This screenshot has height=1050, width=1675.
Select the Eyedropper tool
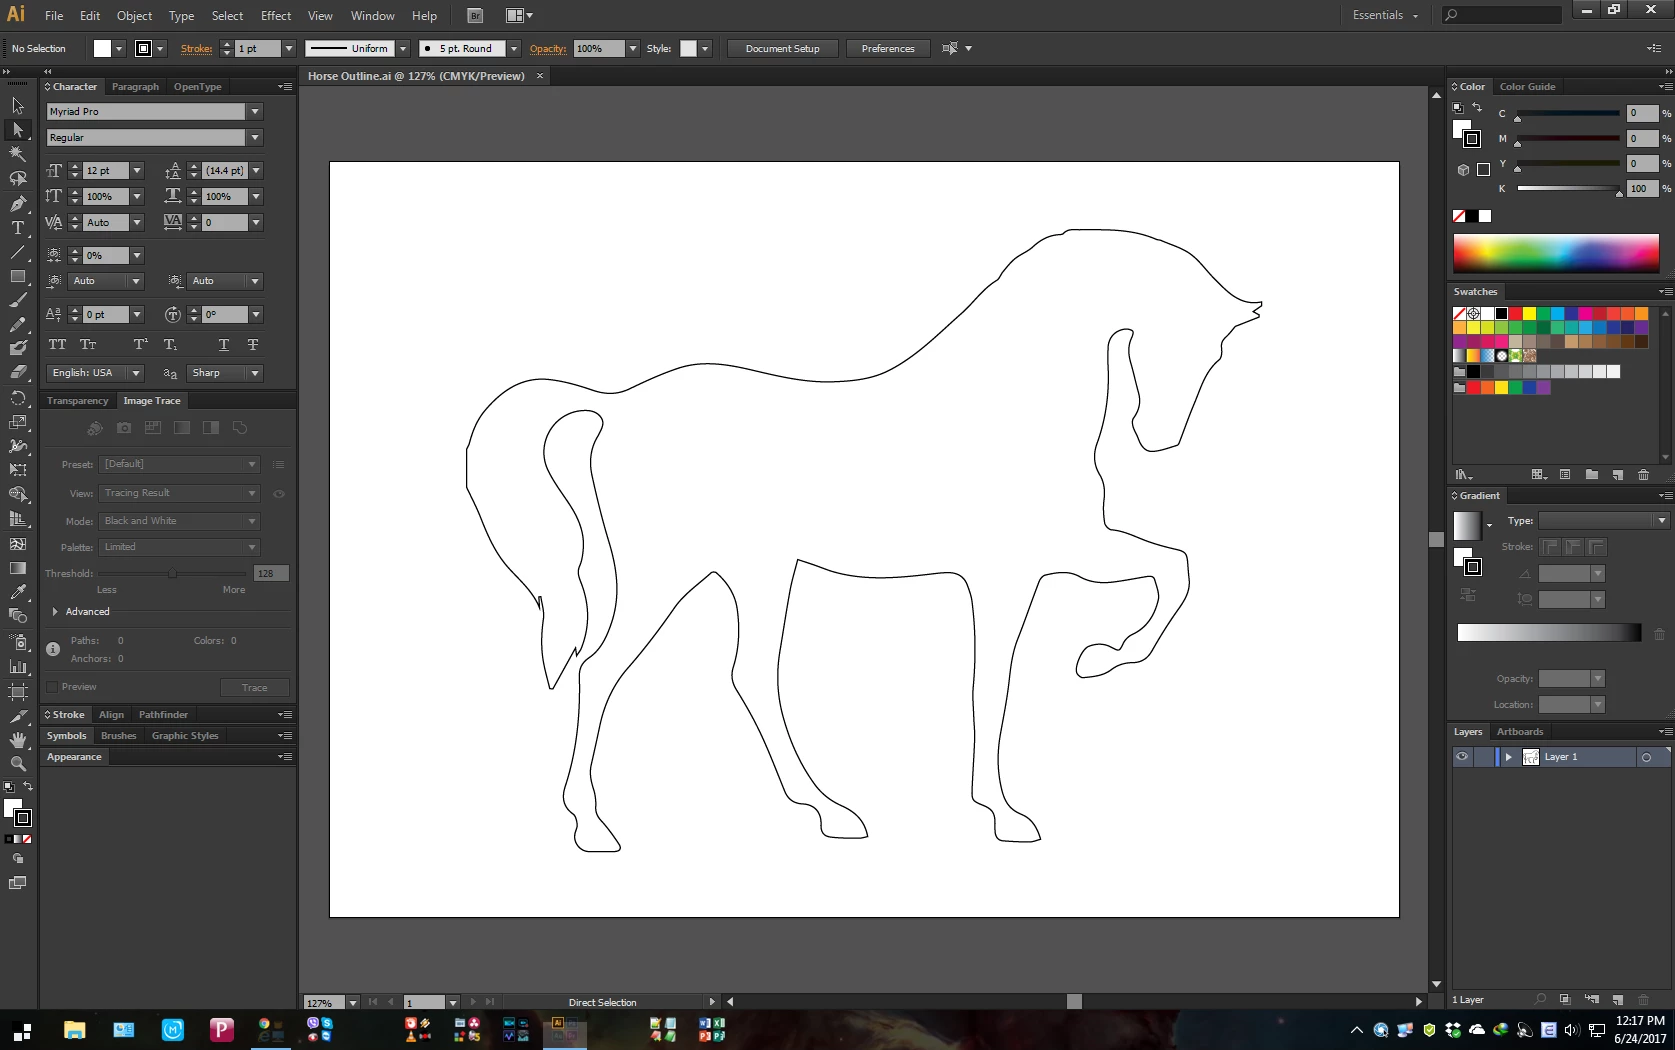click(x=17, y=592)
